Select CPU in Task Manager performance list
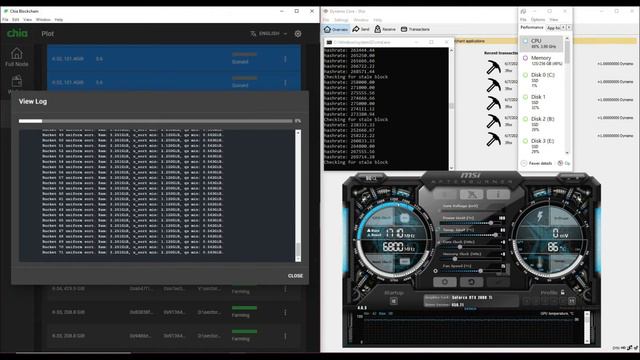The width and height of the screenshot is (640, 360). 541,43
